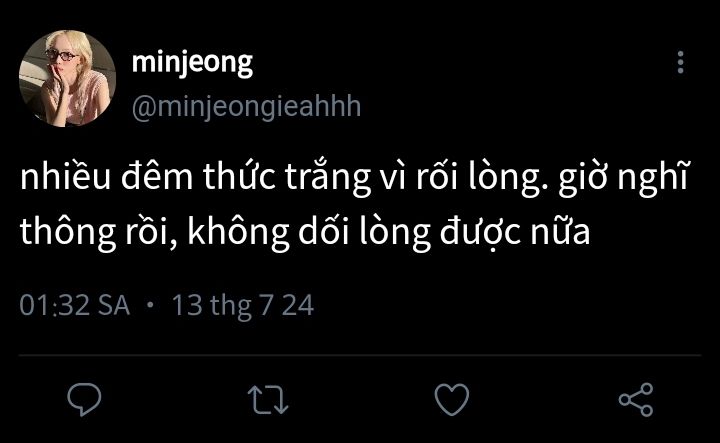Open the three-dot more options menu
This screenshot has width=720, height=443.
[x=681, y=64]
